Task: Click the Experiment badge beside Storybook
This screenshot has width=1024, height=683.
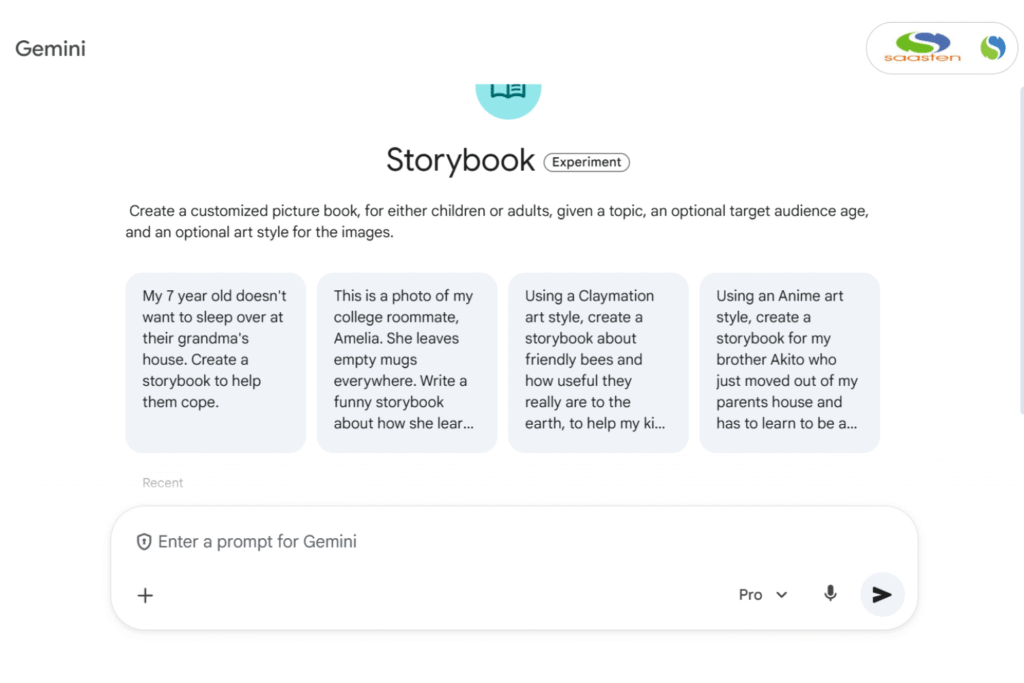Action: [x=586, y=162]
